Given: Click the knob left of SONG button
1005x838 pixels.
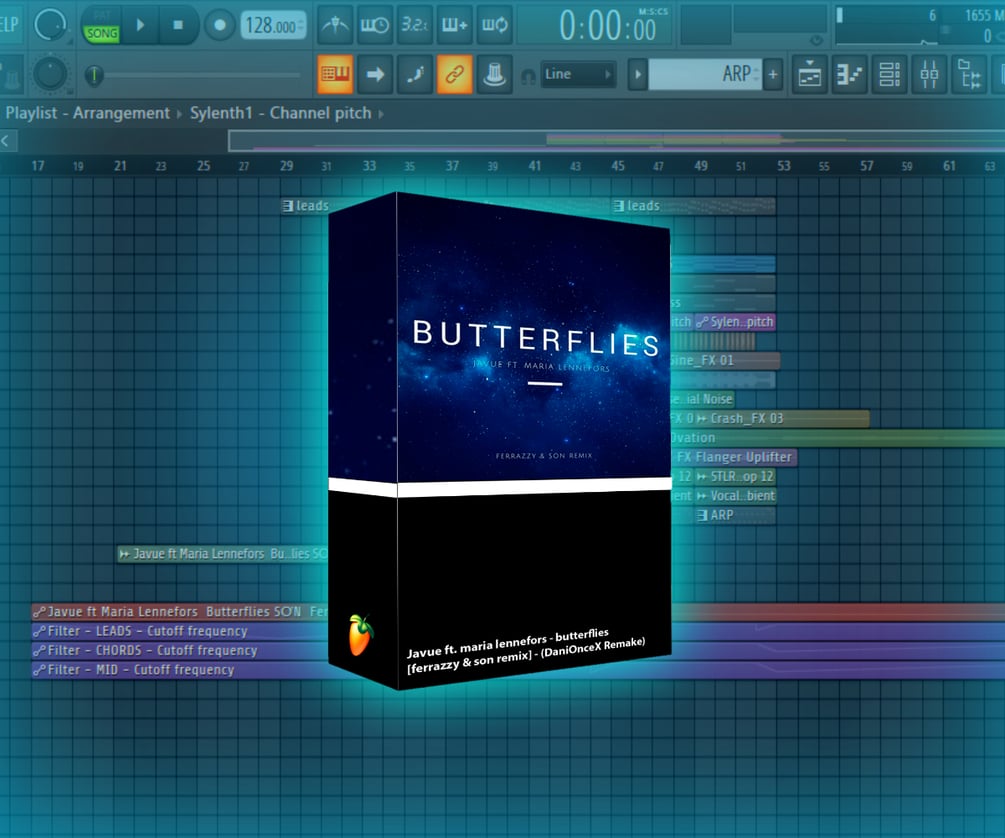Looking at the screenshot, I should point(50,25).
